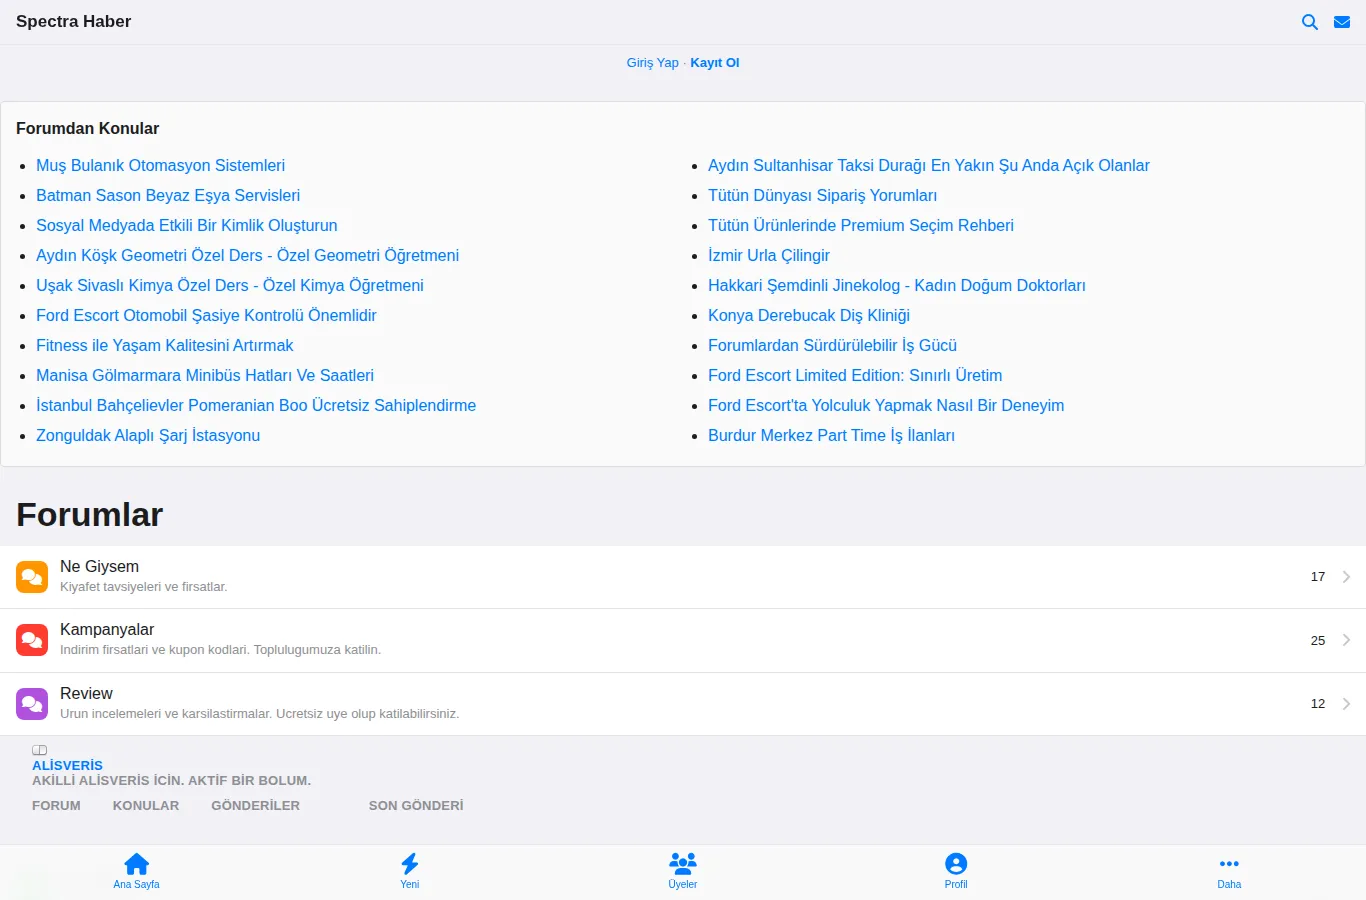The height and width of the screenshot is (900, 1366).
Task: Open the ALİSVERİS category link
Action: (67, 765)
